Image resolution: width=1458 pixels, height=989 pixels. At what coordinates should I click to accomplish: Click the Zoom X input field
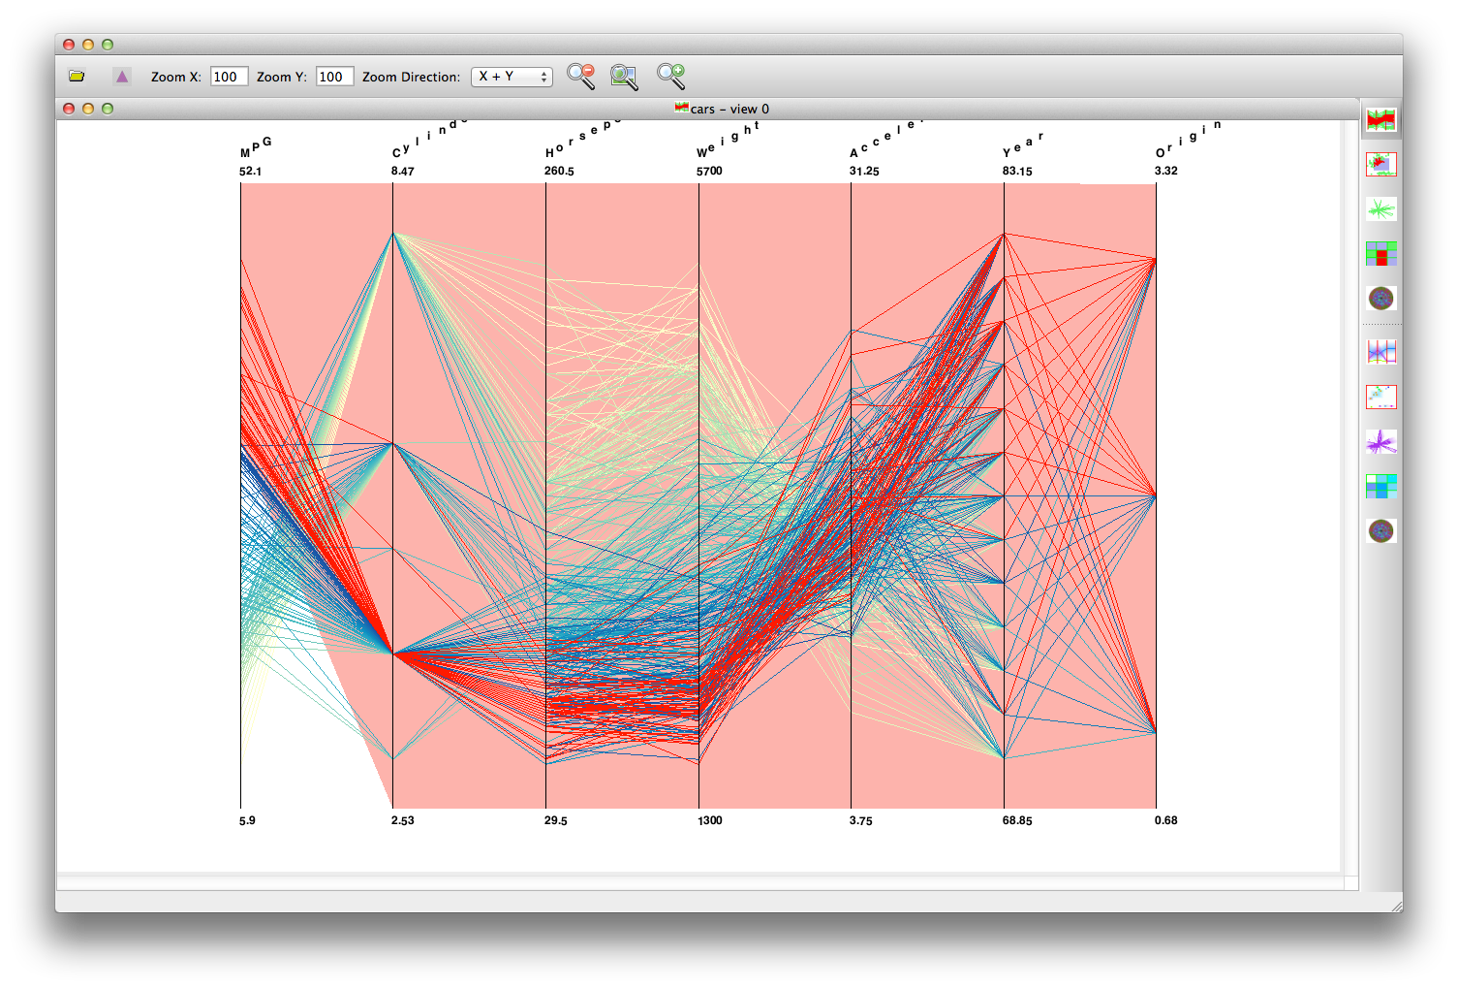[229, 77]
